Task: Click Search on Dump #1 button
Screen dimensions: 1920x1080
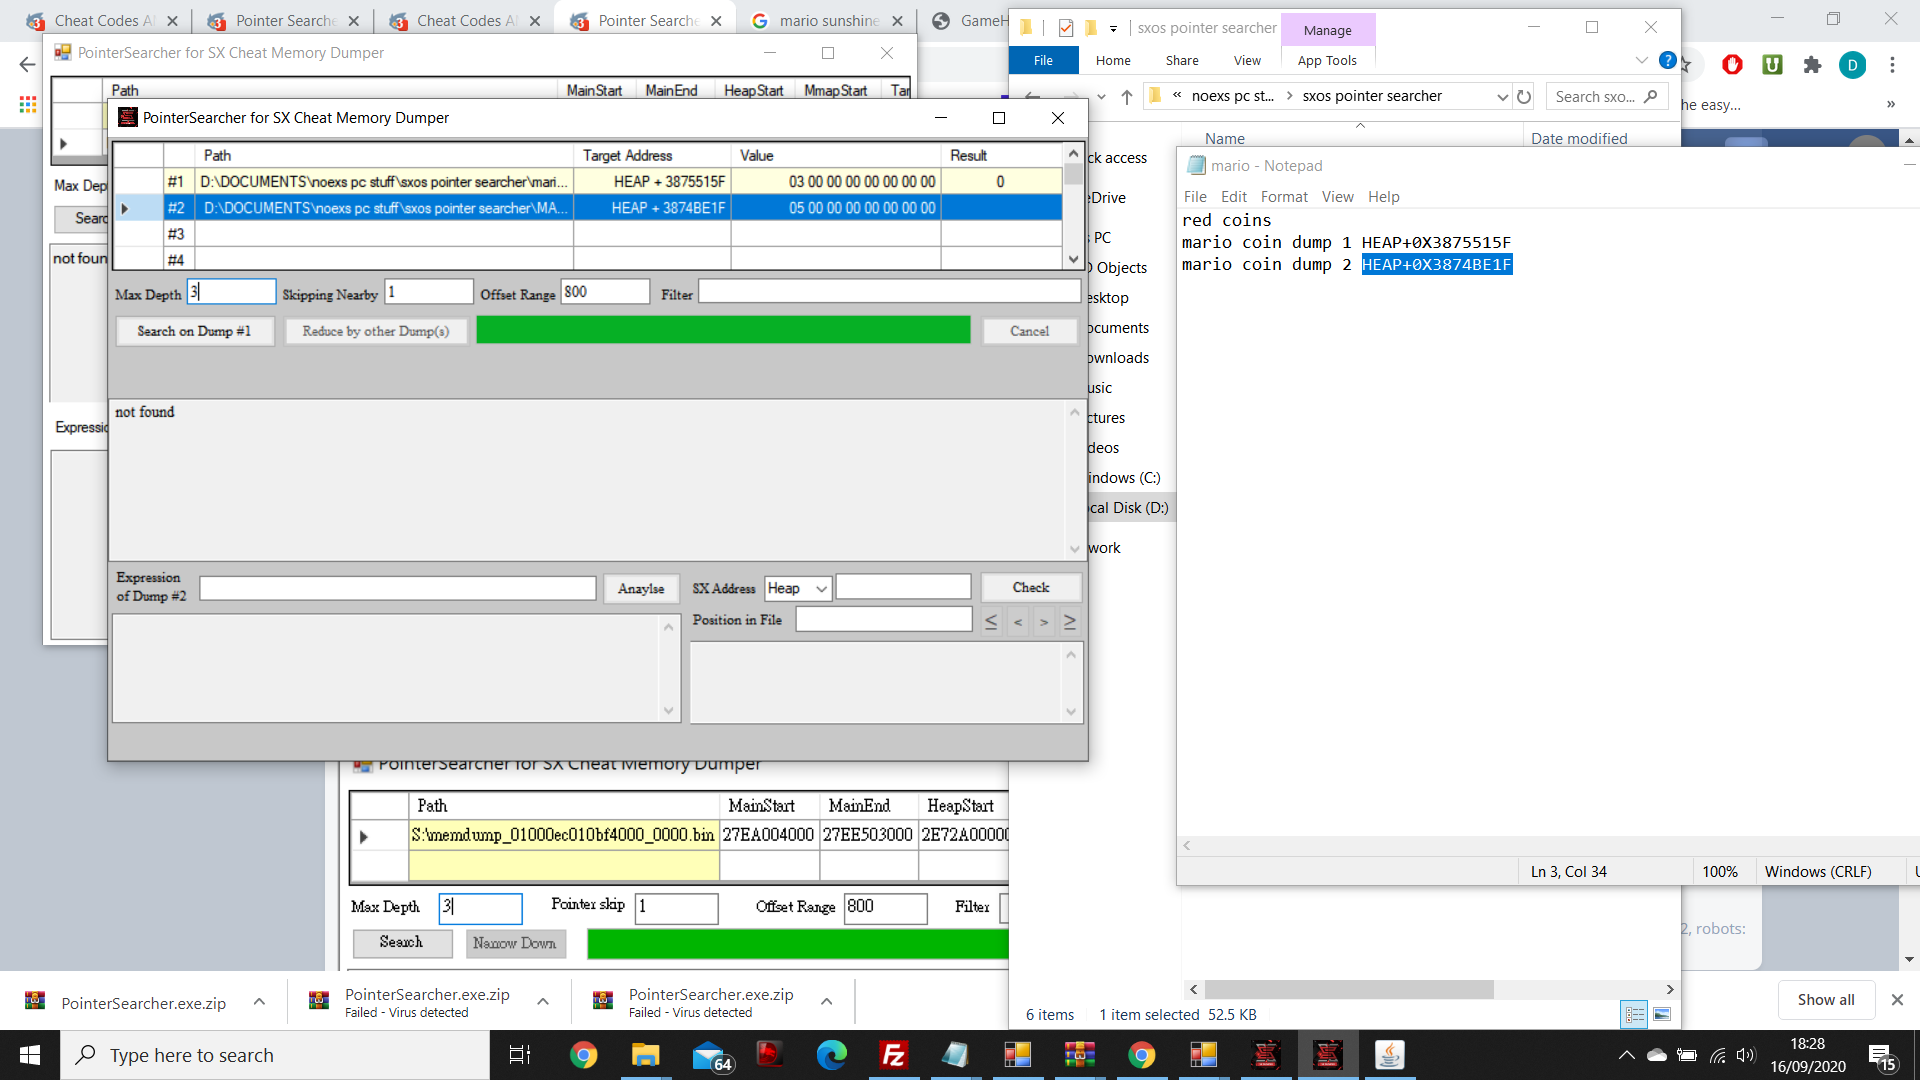Action: click(194, 331)
